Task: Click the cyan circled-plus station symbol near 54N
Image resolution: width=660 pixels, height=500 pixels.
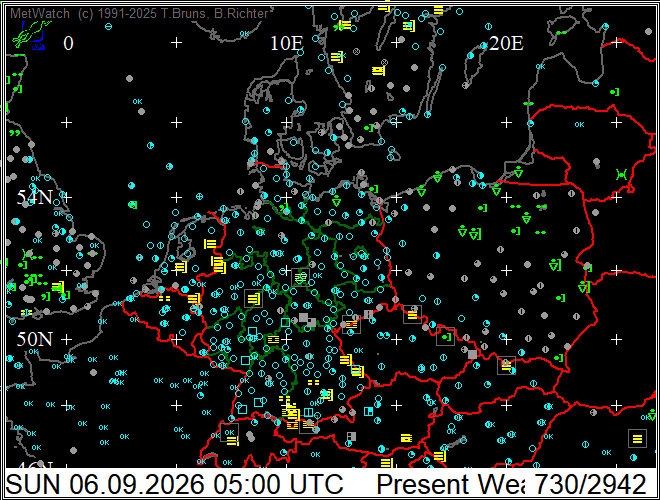Action: coord(200,196)
